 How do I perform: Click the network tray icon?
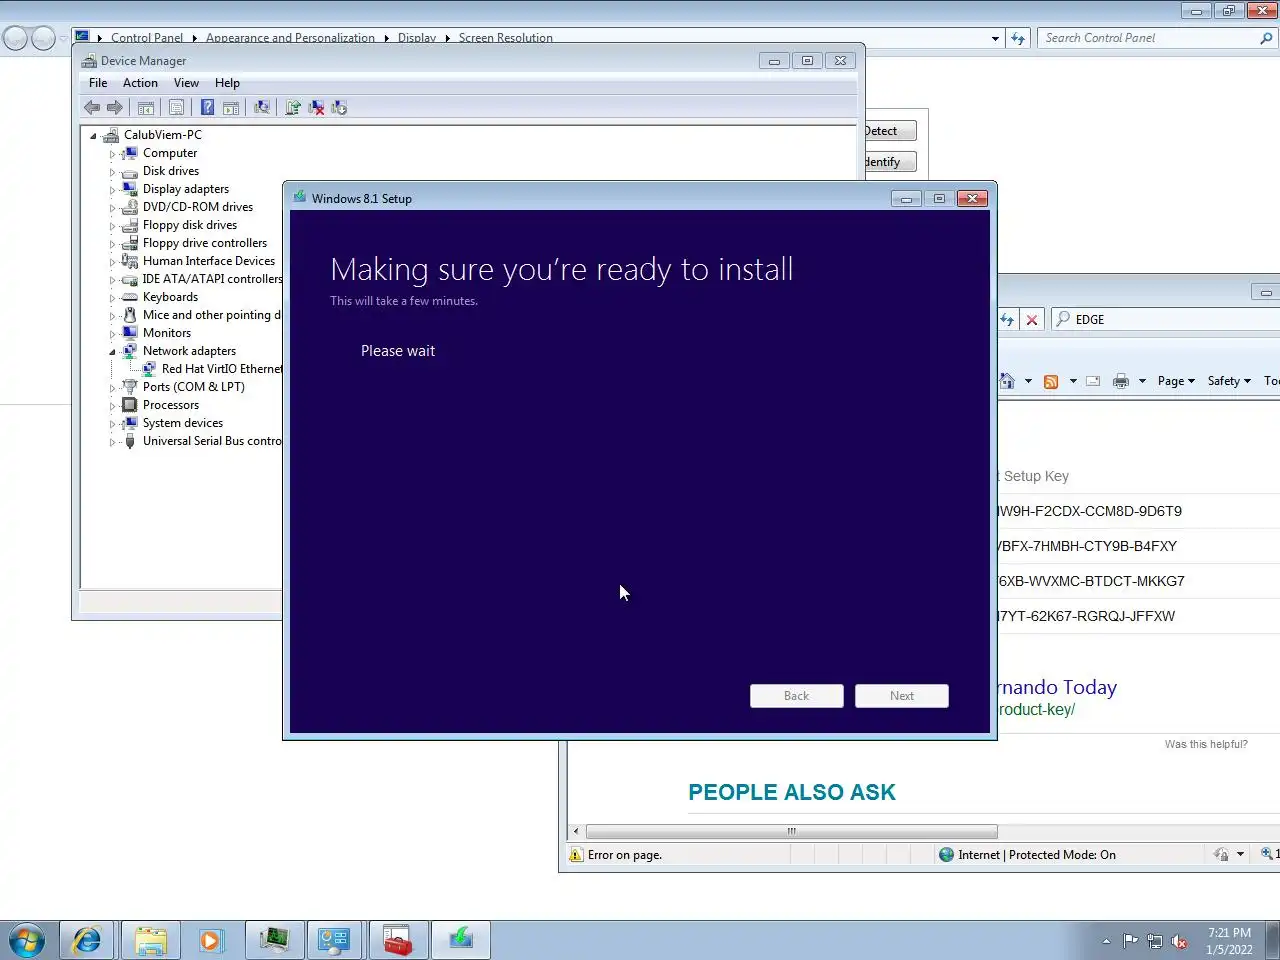point(1155,941)
